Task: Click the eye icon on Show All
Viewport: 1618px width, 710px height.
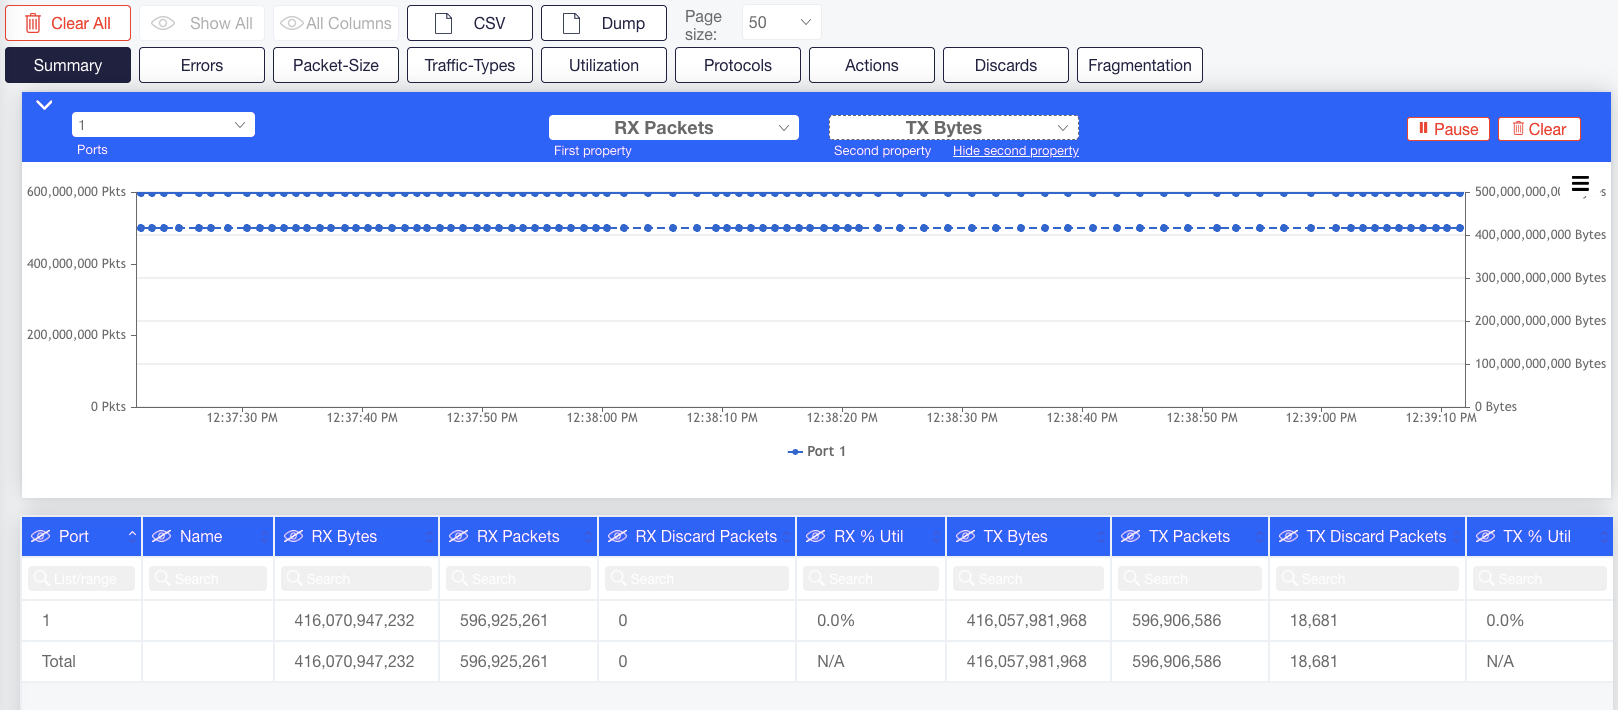Action: (163, 23)
